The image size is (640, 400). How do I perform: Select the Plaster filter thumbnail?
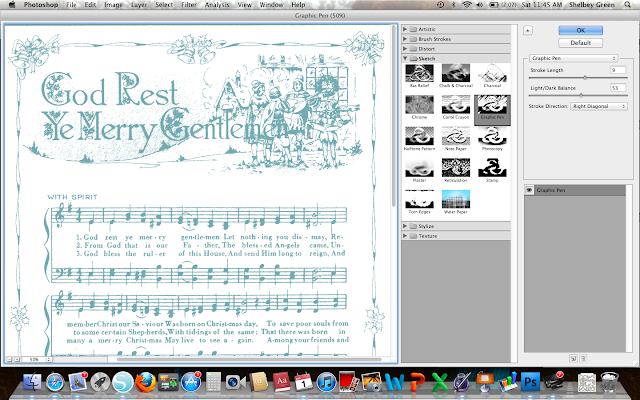pyautogui.click(x=419, y=170)
